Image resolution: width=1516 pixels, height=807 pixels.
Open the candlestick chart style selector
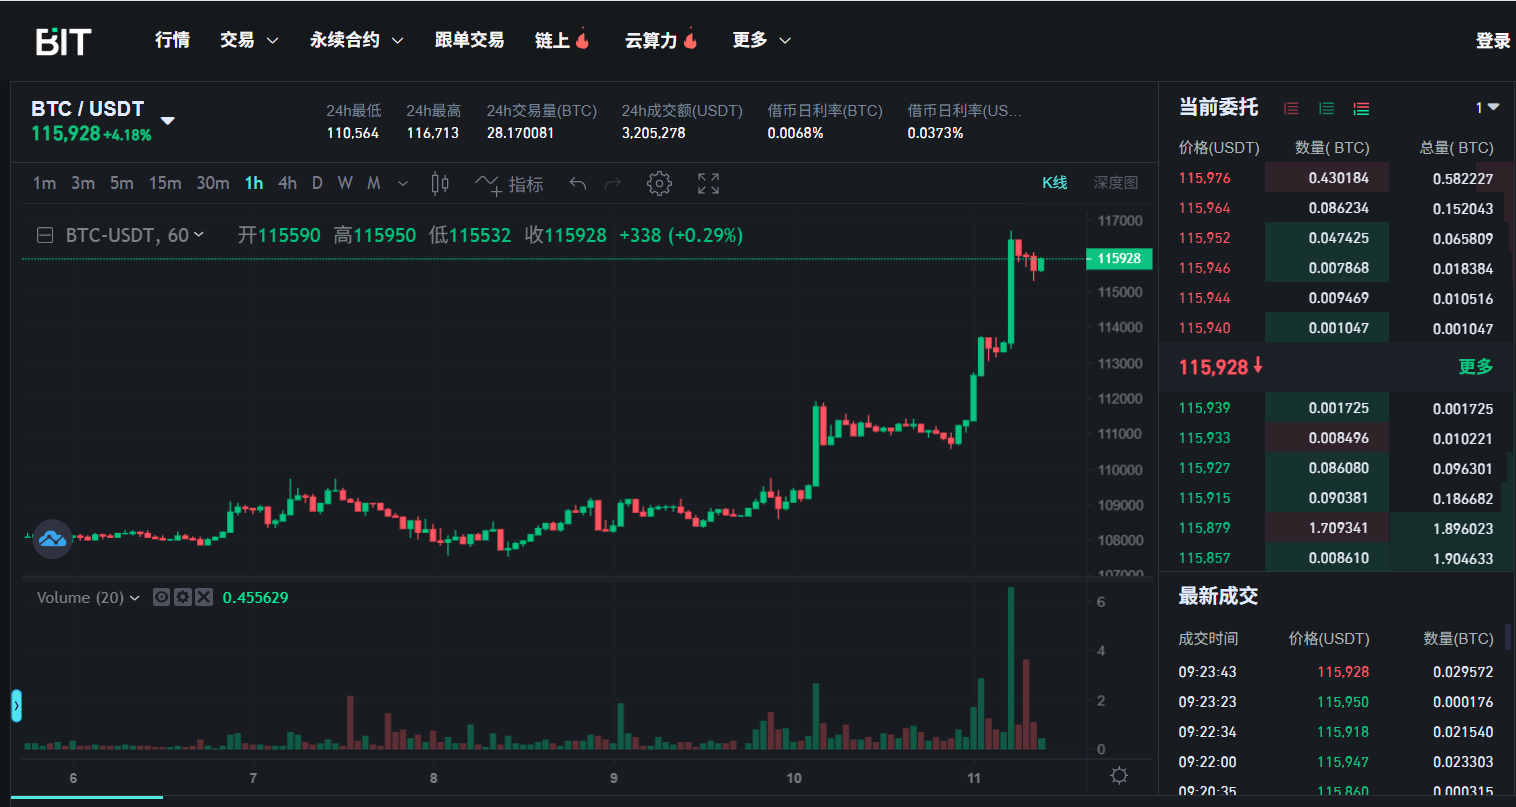pyautogui.click(x=440, y=184)
